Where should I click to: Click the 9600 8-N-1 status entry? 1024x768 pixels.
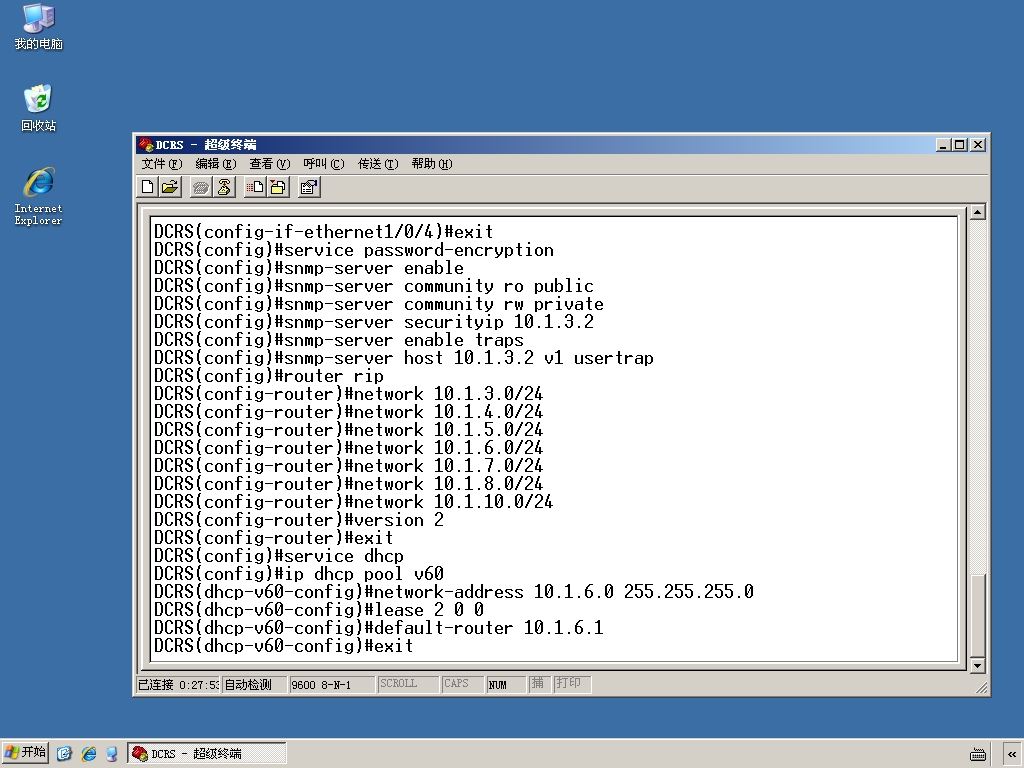[332, 684]
